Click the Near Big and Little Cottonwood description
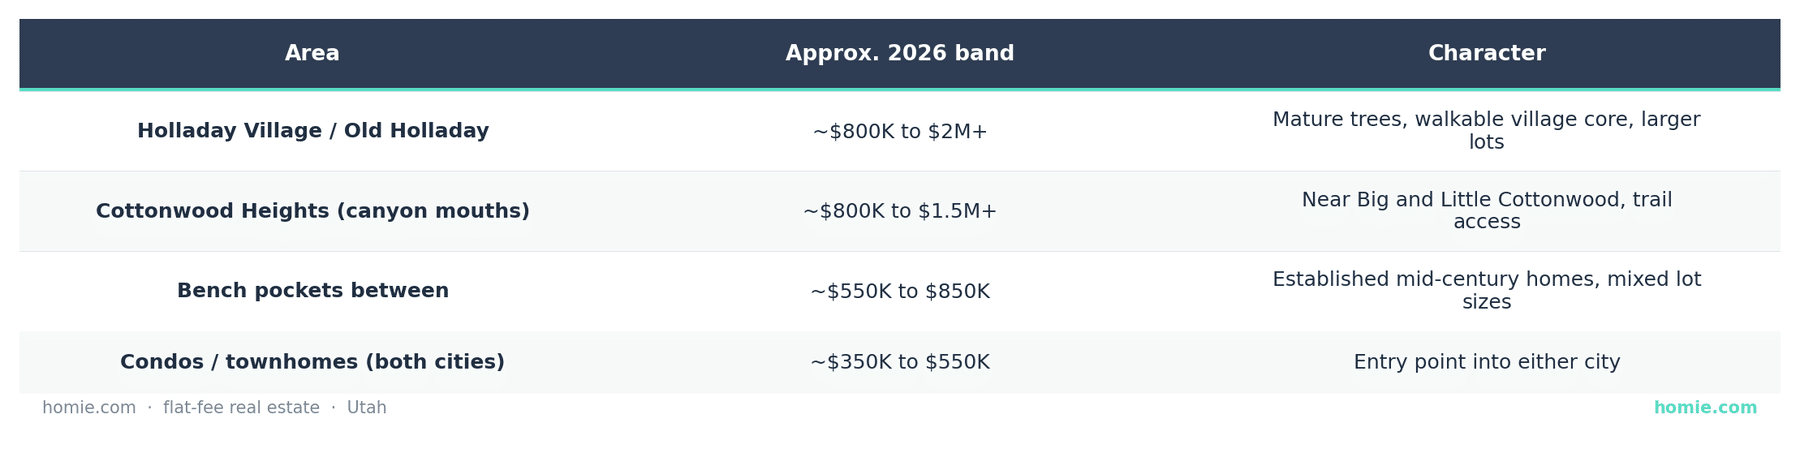The height and width of the screenshot is (465, 1800). click(1486, 211)
